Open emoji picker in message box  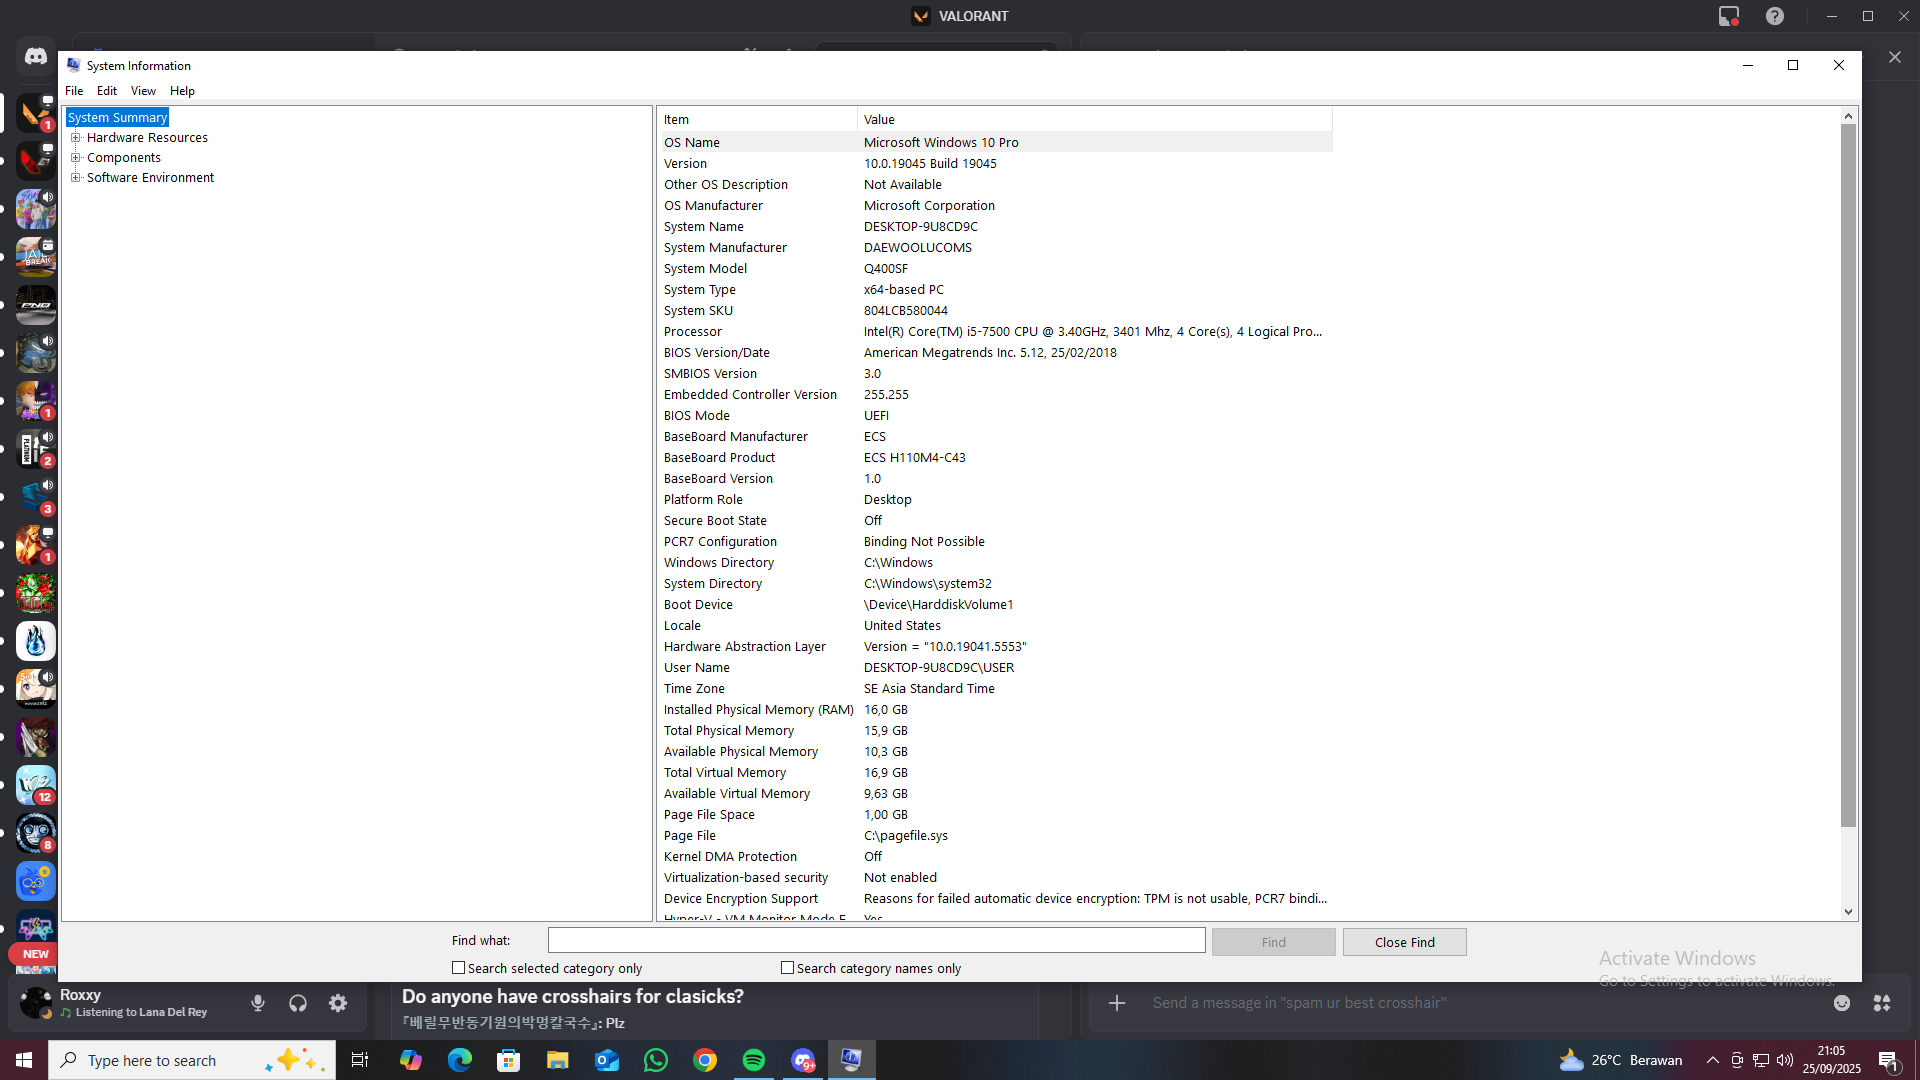(x=1842, y=1003)
